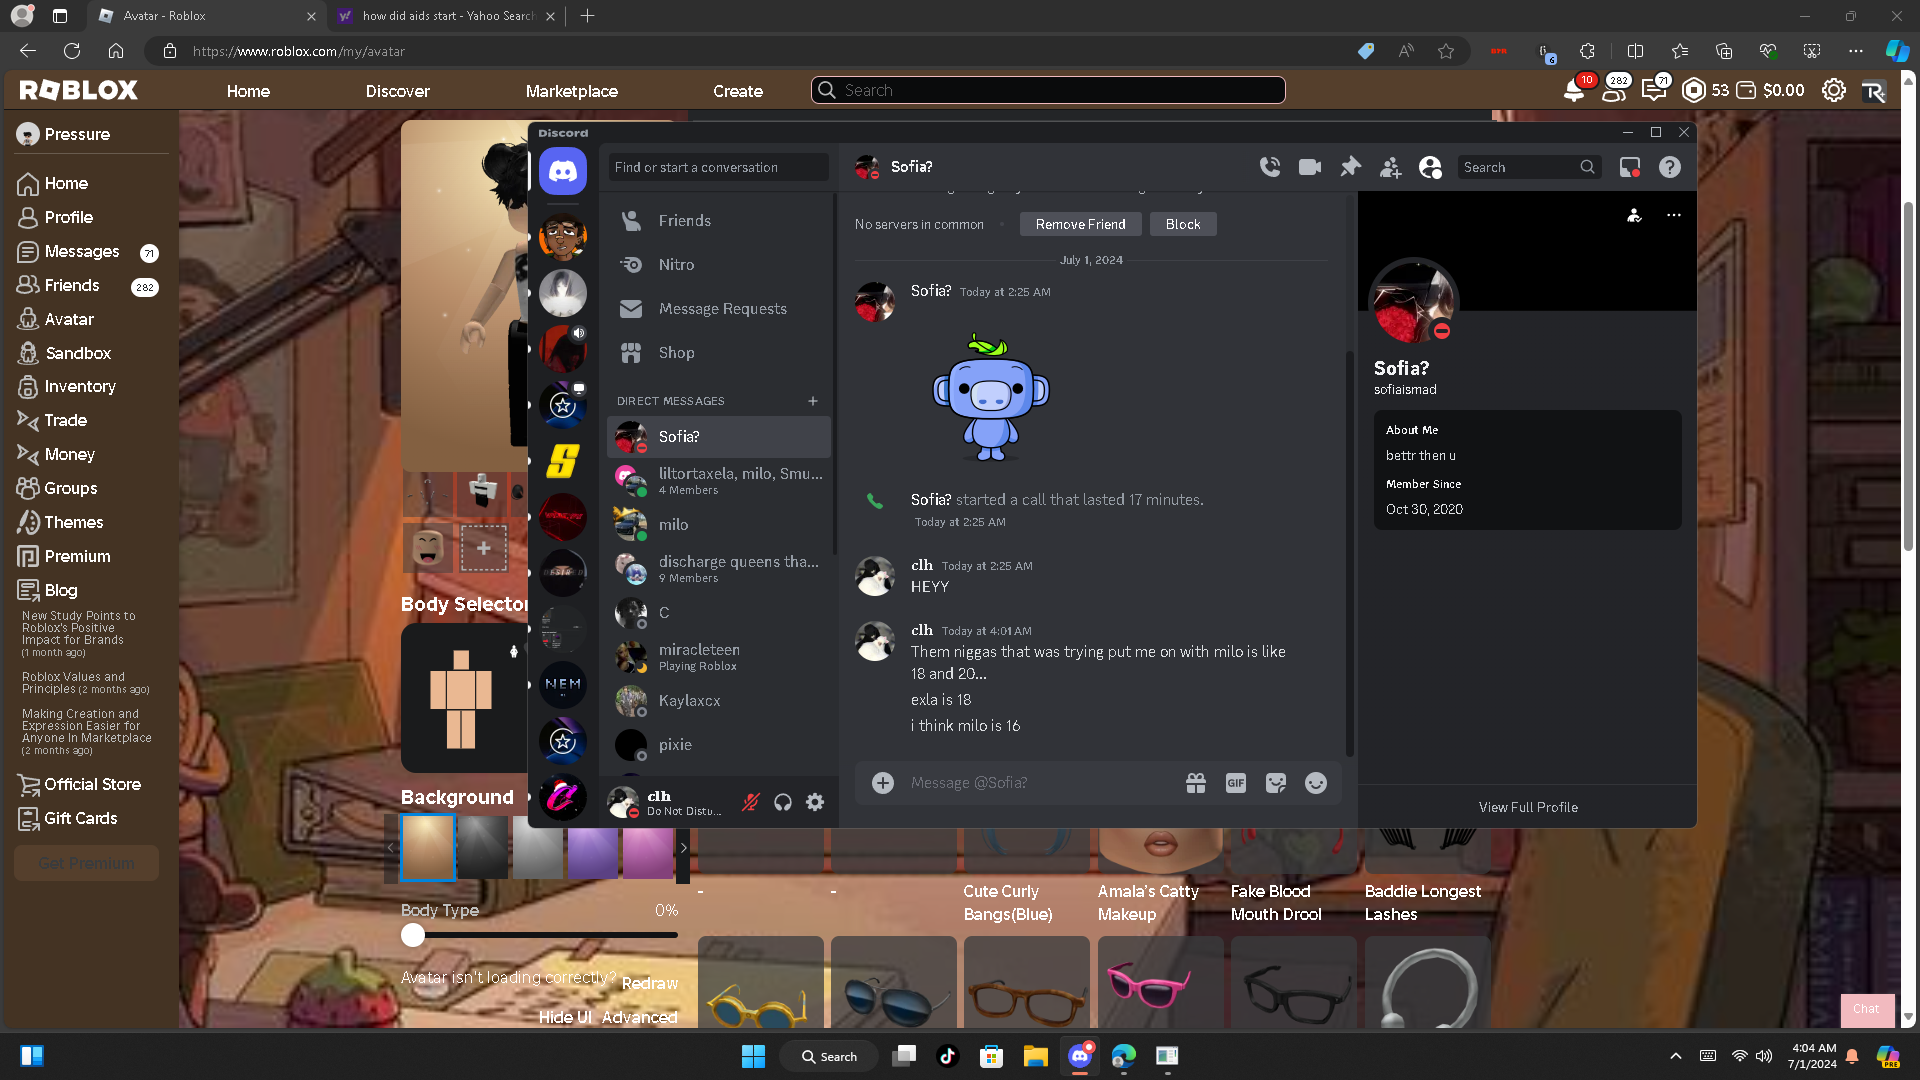Select the purple background swatch
This screenshot has height=1080, width=1920.
pos(593,847)
